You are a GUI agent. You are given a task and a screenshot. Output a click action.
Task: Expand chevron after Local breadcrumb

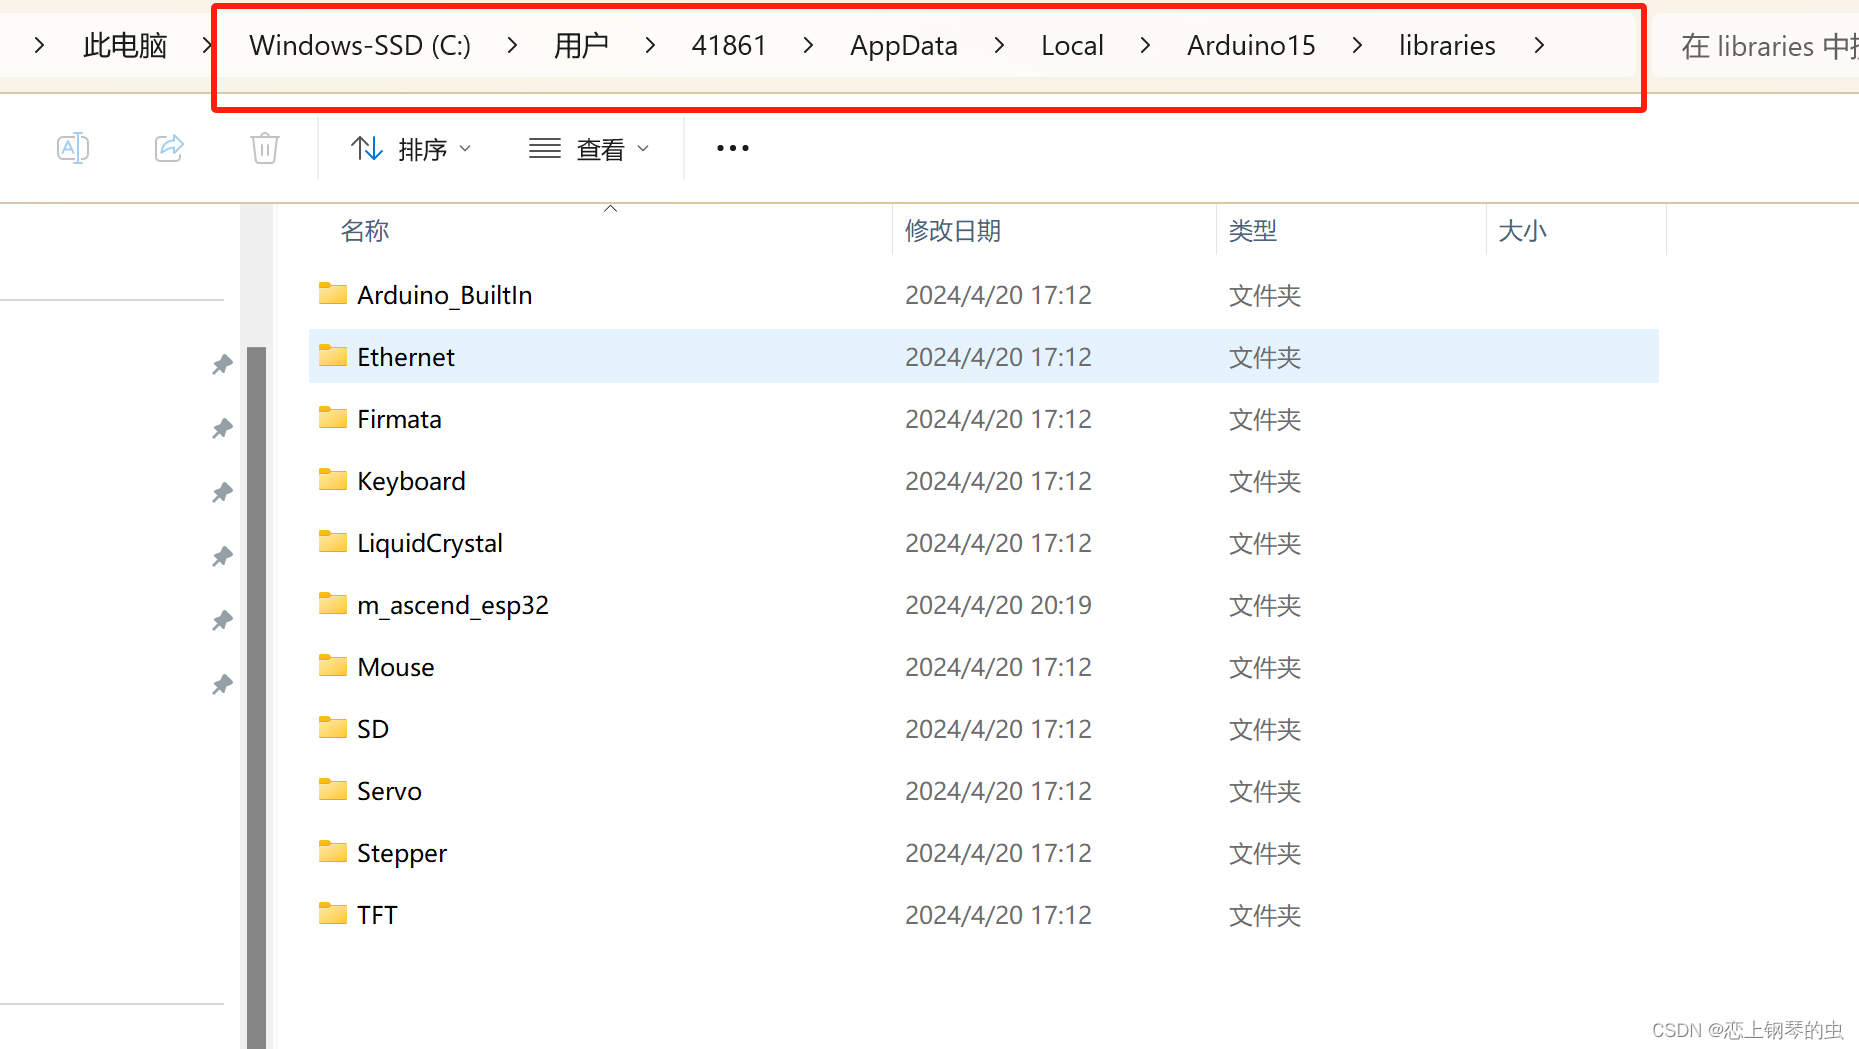(1145, 45)
